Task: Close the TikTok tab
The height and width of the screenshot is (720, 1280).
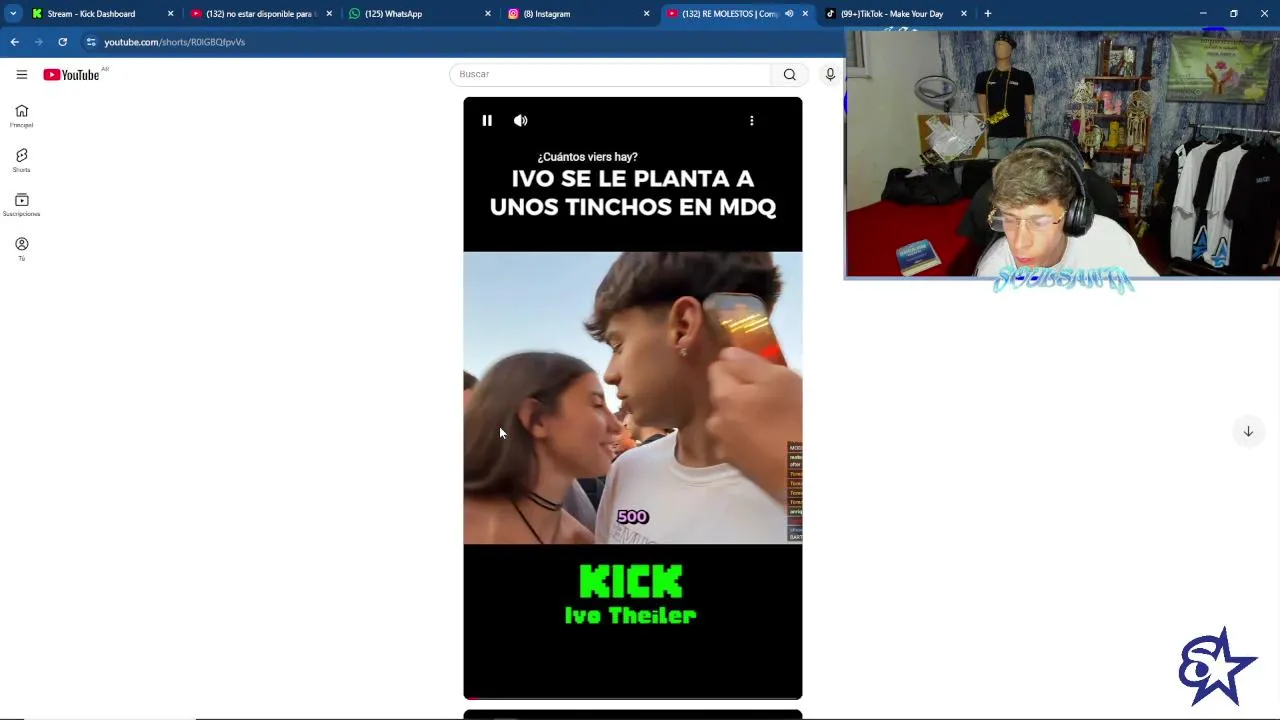Action: [x=964, y=14]
